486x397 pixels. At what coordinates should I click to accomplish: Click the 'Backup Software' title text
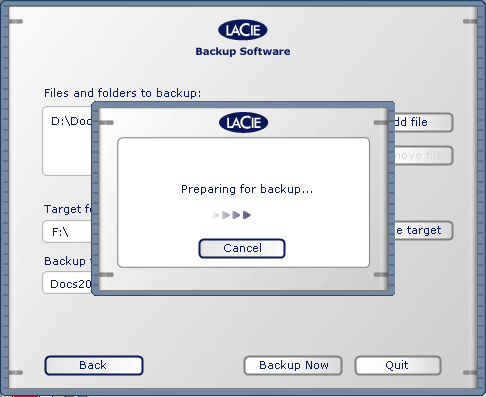[x=243, y=51]
